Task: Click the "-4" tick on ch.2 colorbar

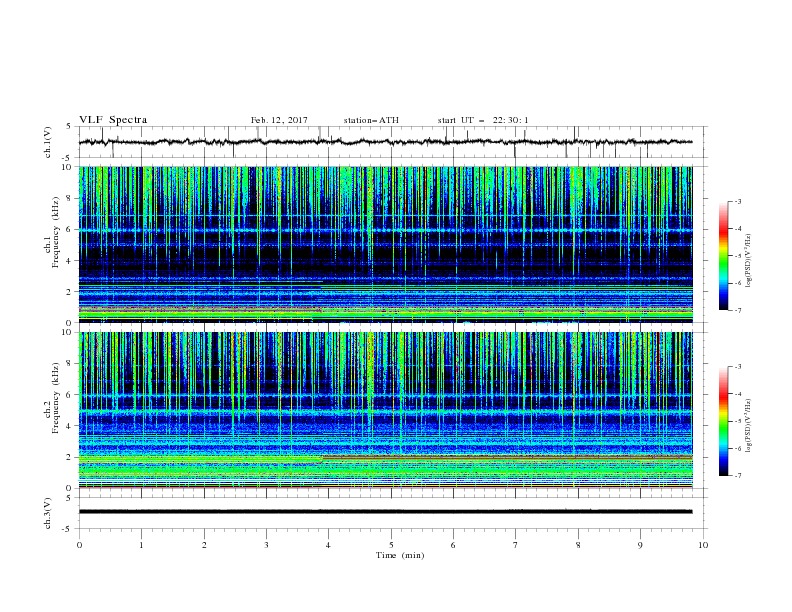Action: [737, 394]
